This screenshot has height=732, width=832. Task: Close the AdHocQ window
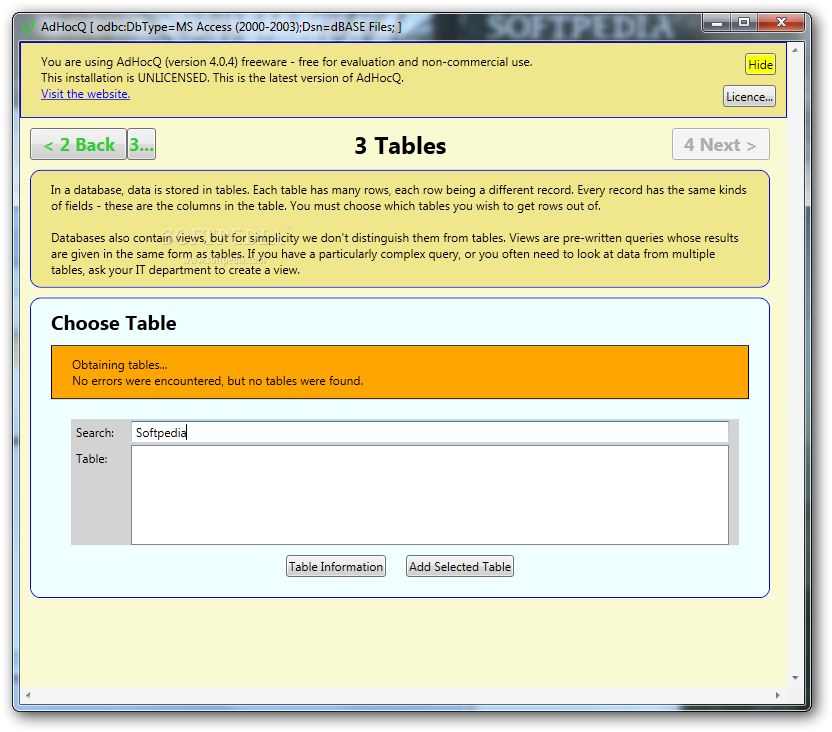point(781,23)
